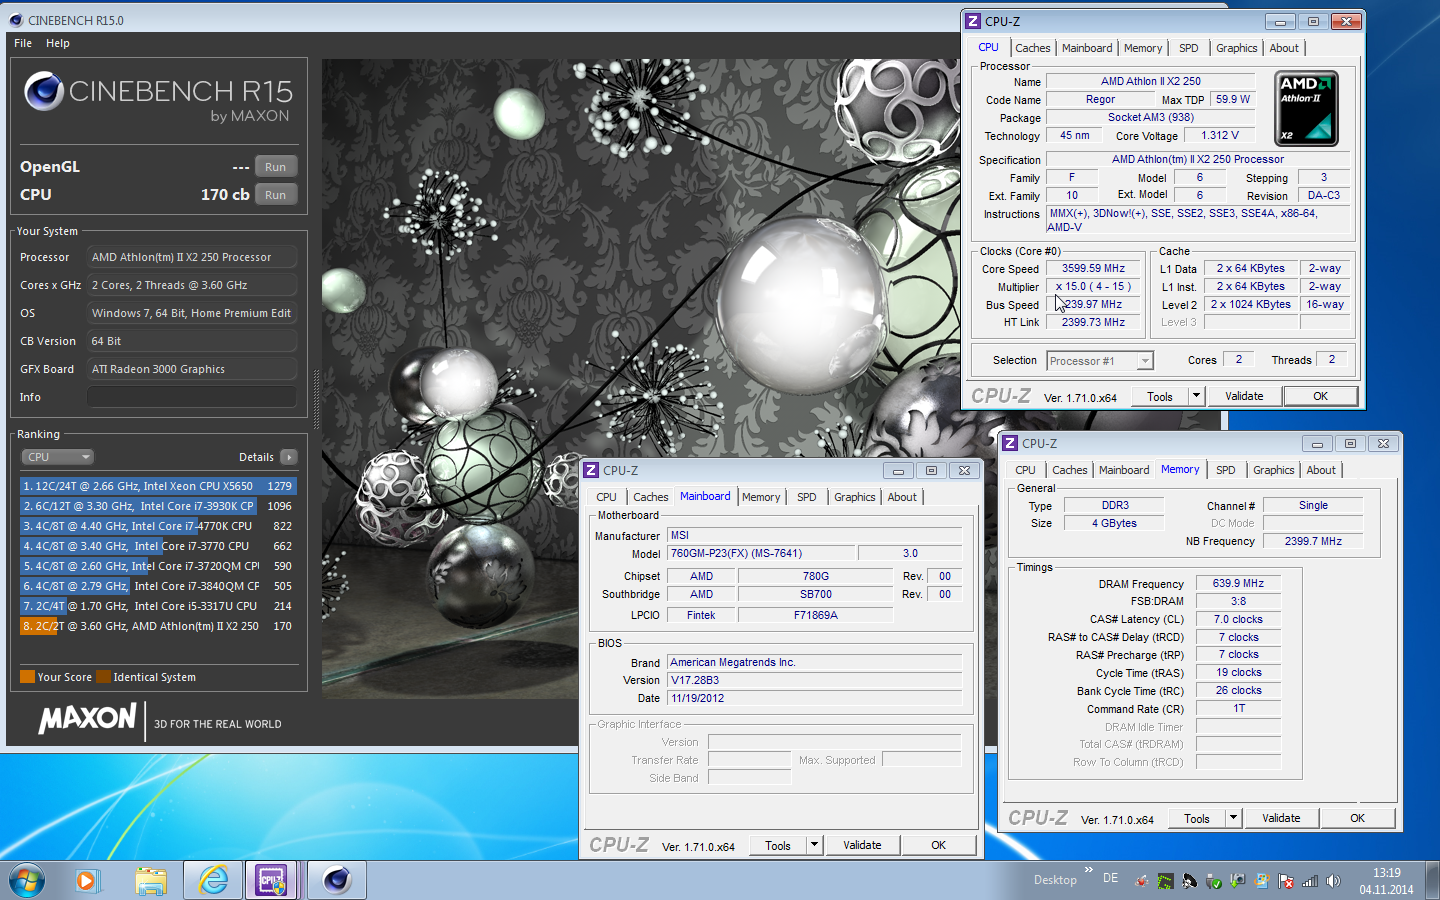Open Tools dropdown arrow in CPU window
Image resolution: width=1440 pixels, height=900 pixels.
tap(1196, 397)
